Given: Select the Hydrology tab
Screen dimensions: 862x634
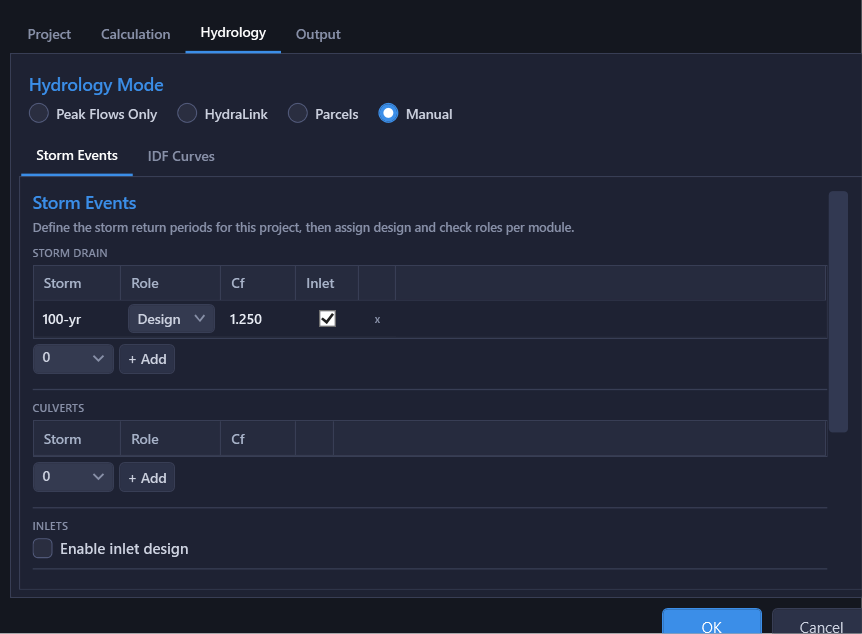Looking at the screenshot, I should coord(233,33).
